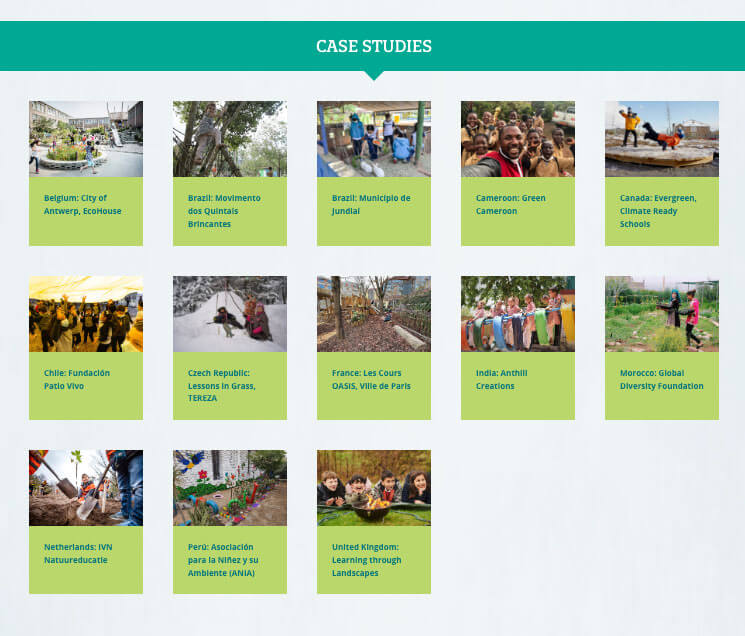
Task: Open the Belgium: City of Antwerp, EcoHouse link
Action: 82,204
